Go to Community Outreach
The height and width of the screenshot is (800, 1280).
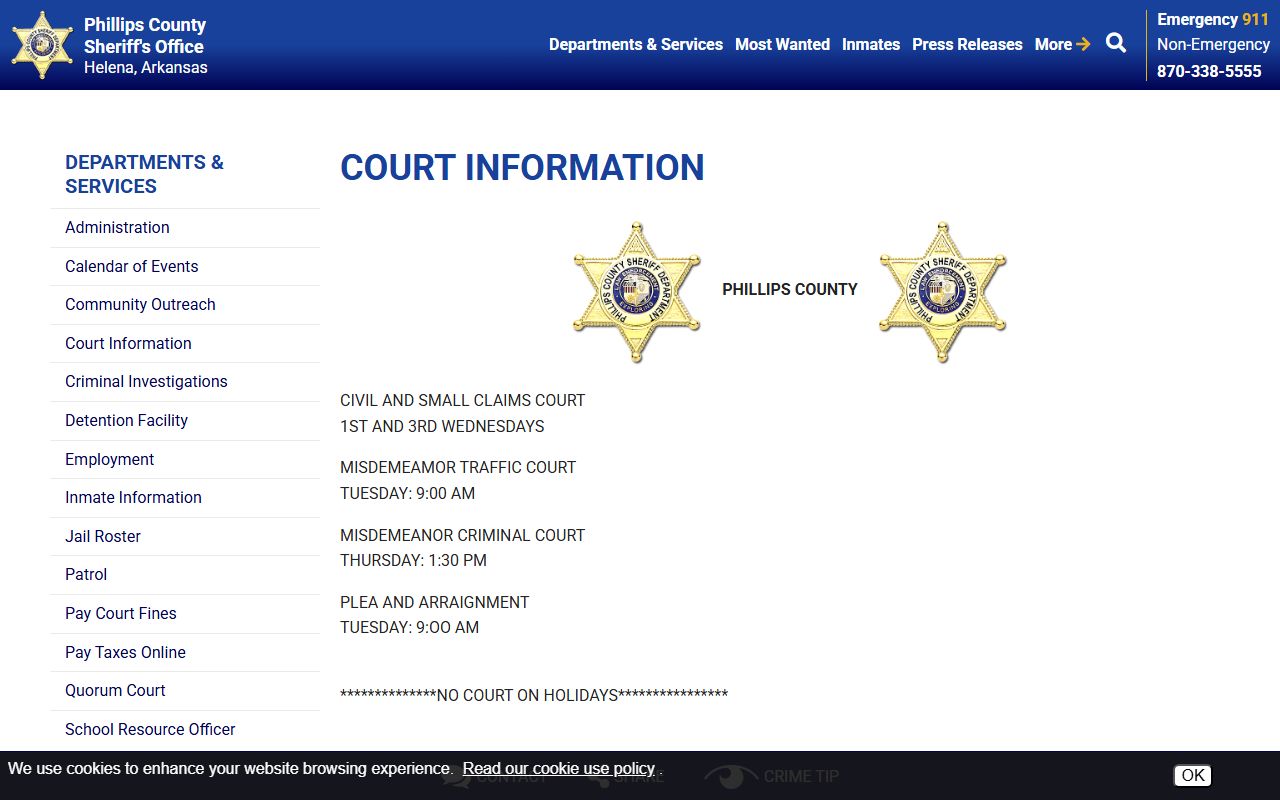(185, 305)
